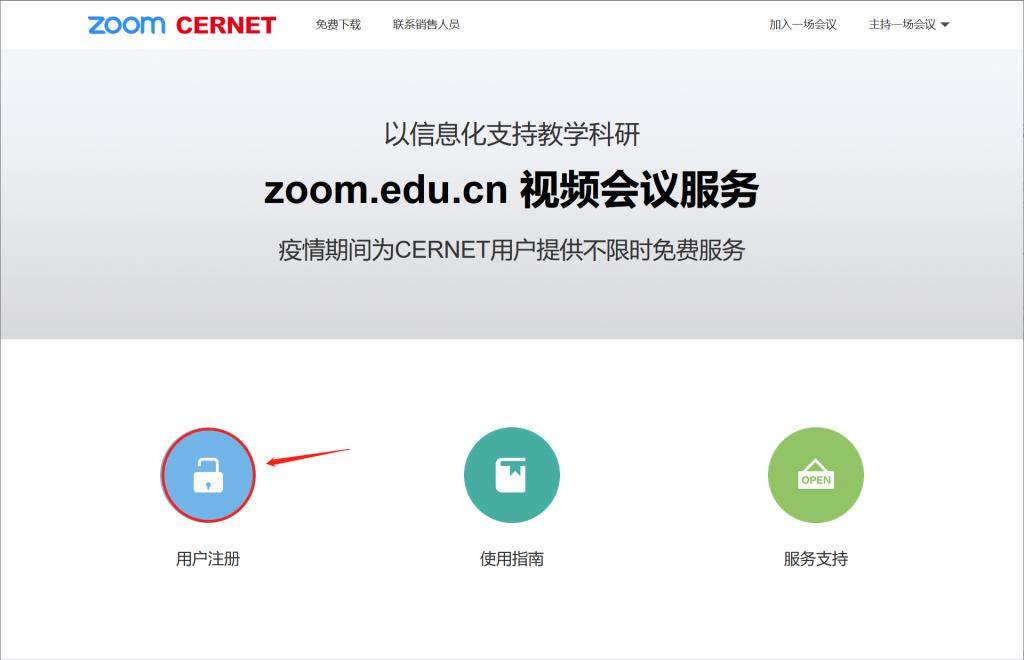Select the 用户注册 text label
The height and width of the screenshot is (660, 1024).
pyautogui.click(x=208, y=559)
